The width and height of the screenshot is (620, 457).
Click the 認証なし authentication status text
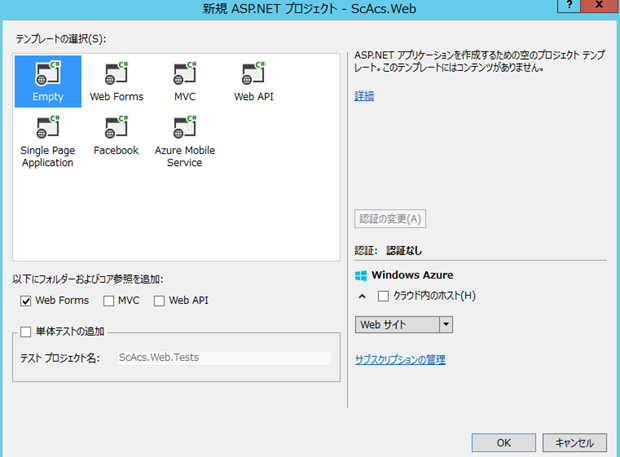coord(404,251)
